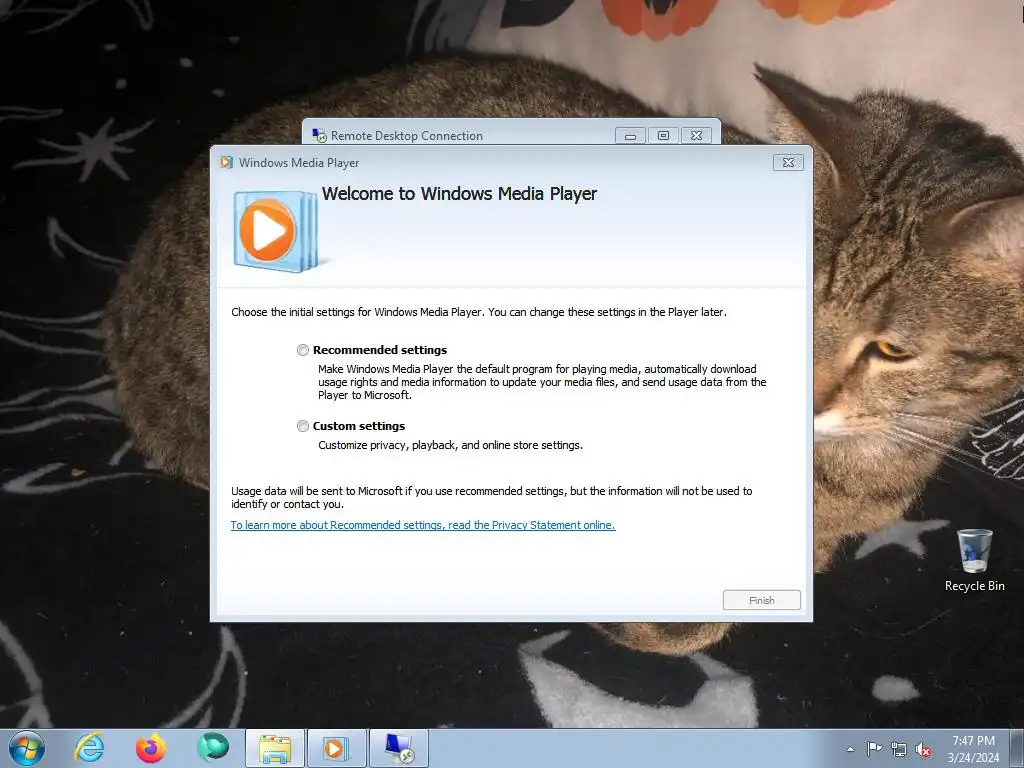The height and width of the screenshot is (768, 1024).
Task: Close the Windows Media Player setup dialog
Action: [788, 163]
